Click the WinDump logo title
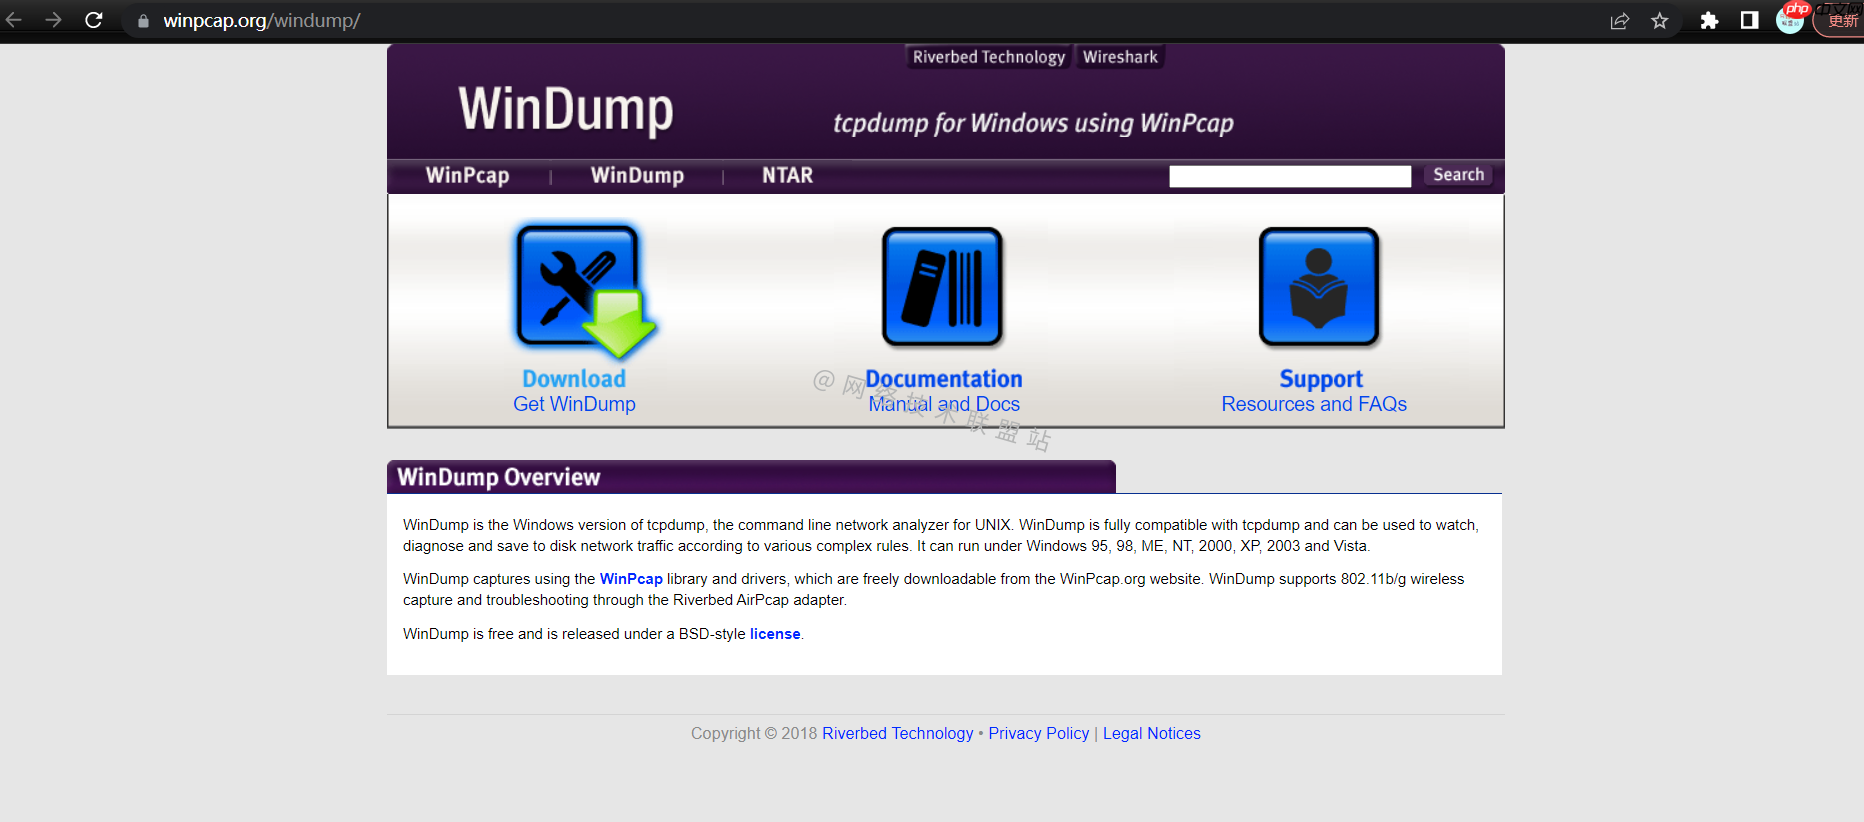 566,109
